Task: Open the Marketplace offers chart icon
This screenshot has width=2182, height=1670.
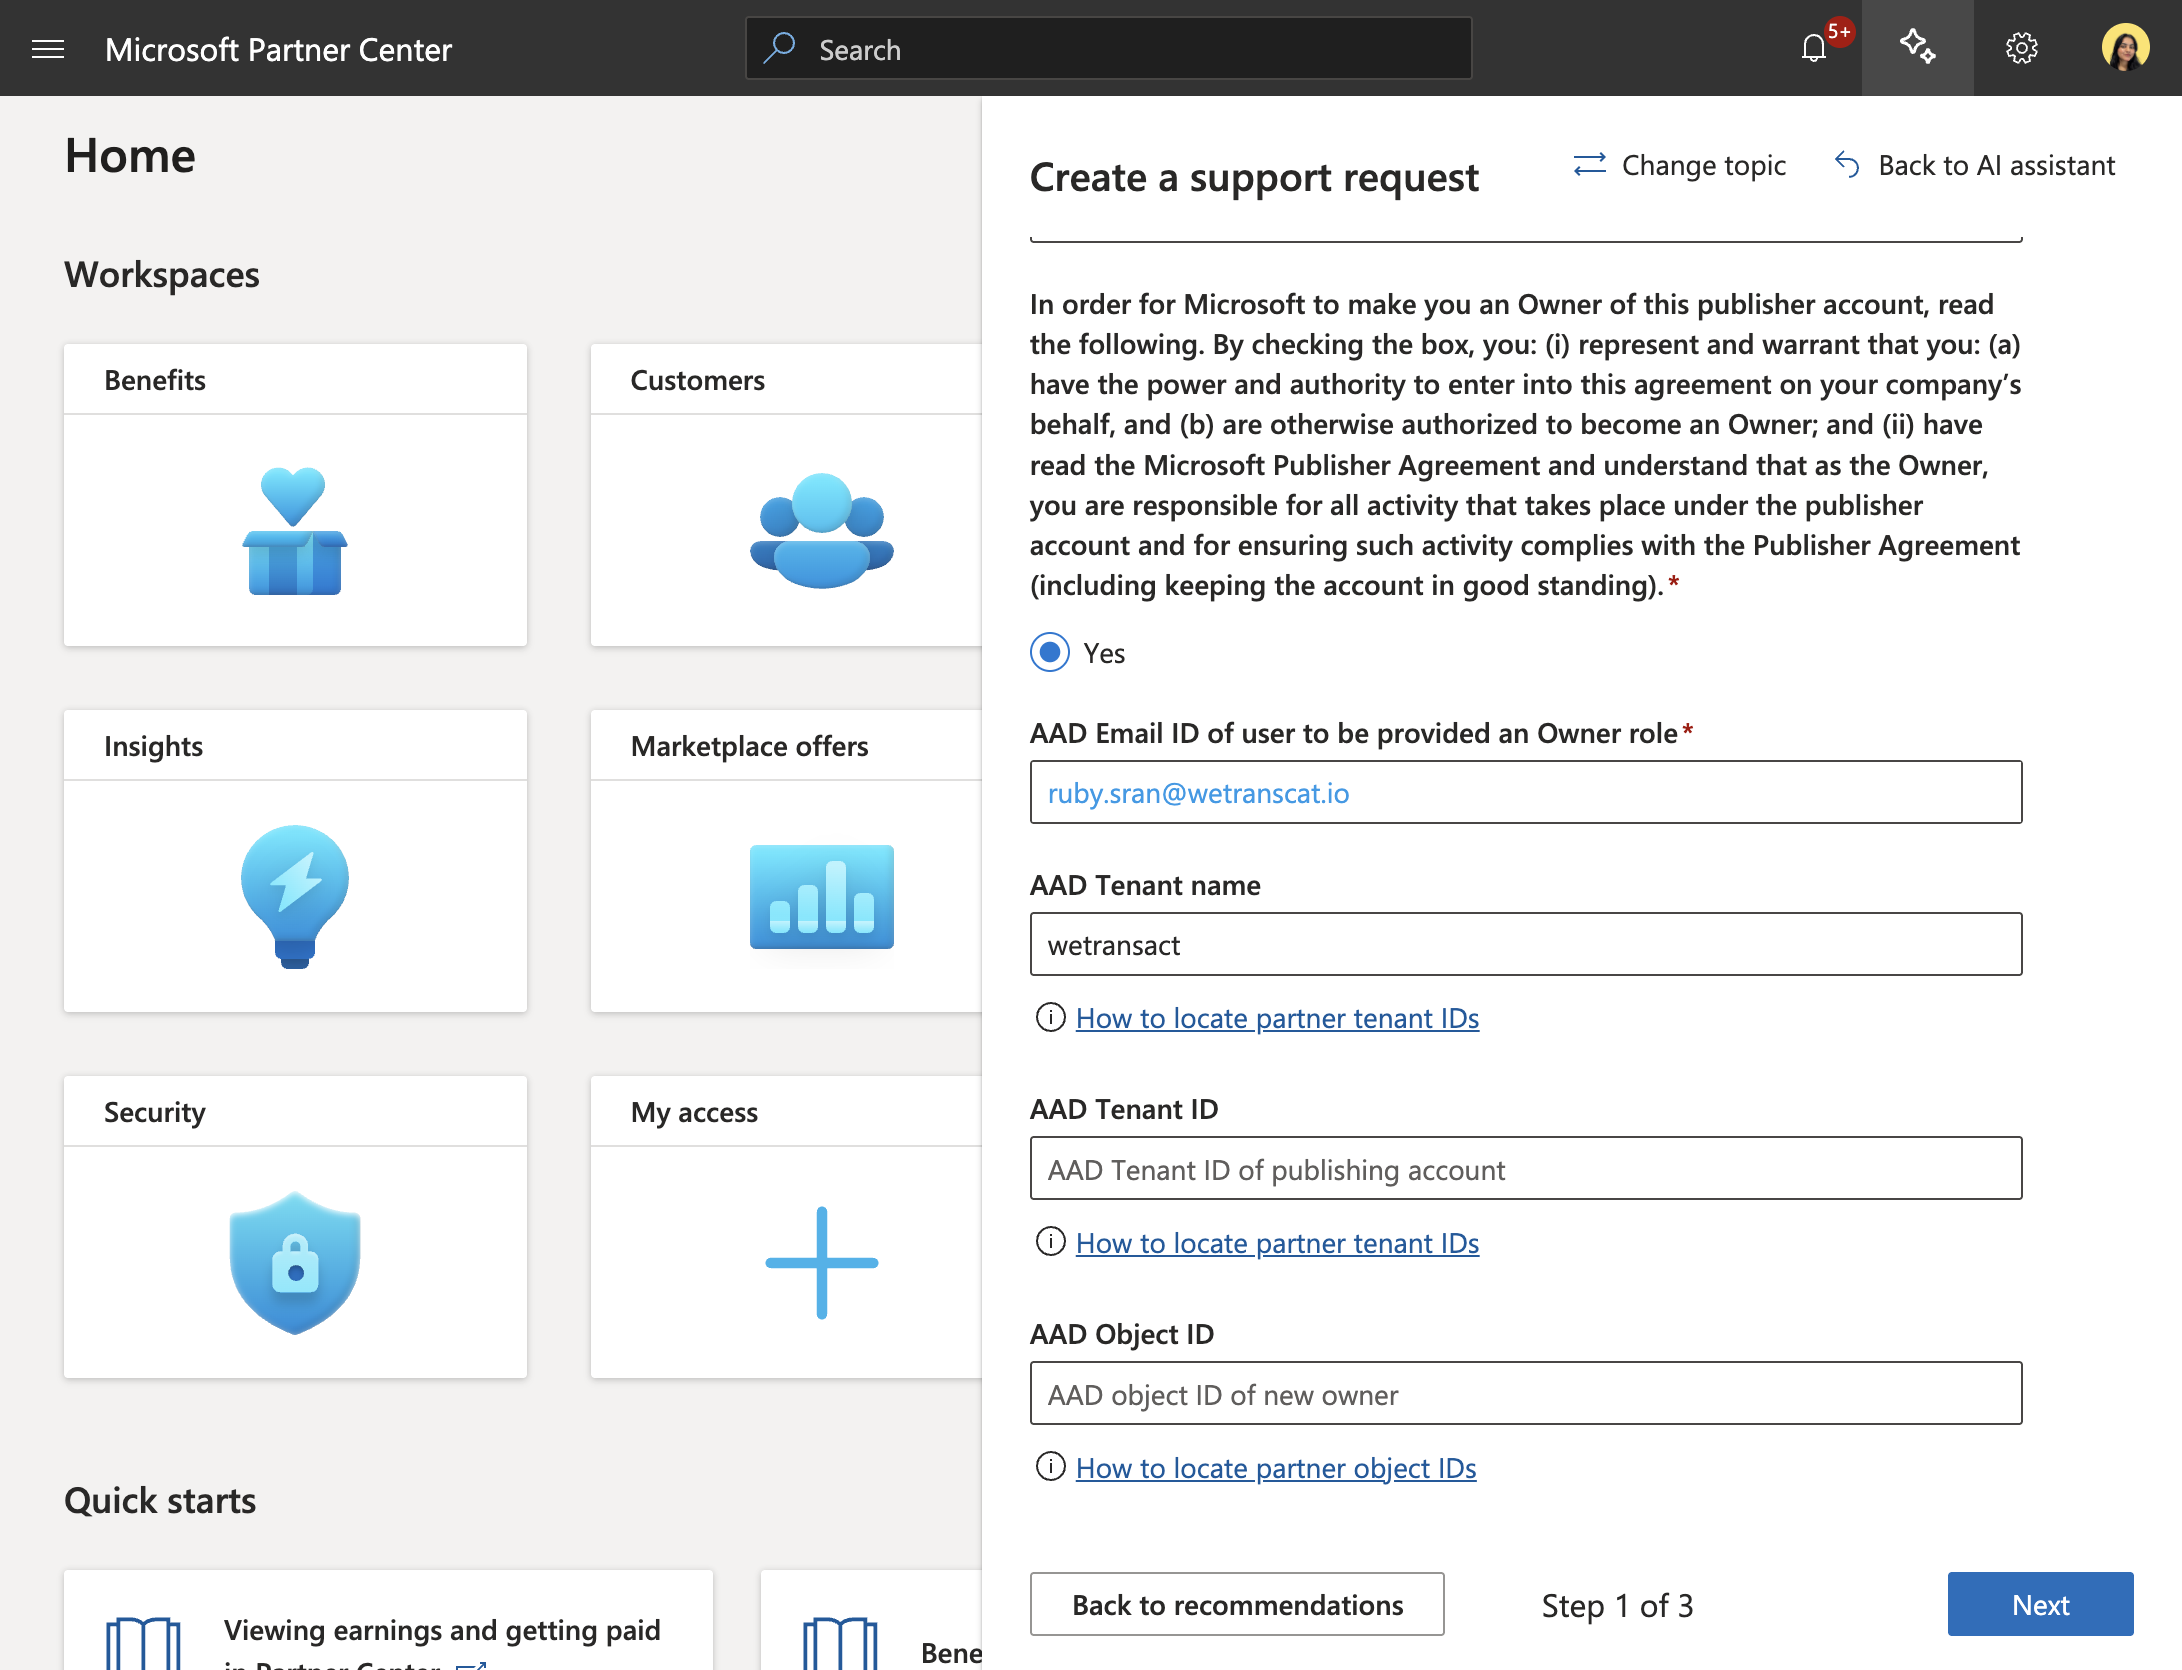Action: pos(821,897)
